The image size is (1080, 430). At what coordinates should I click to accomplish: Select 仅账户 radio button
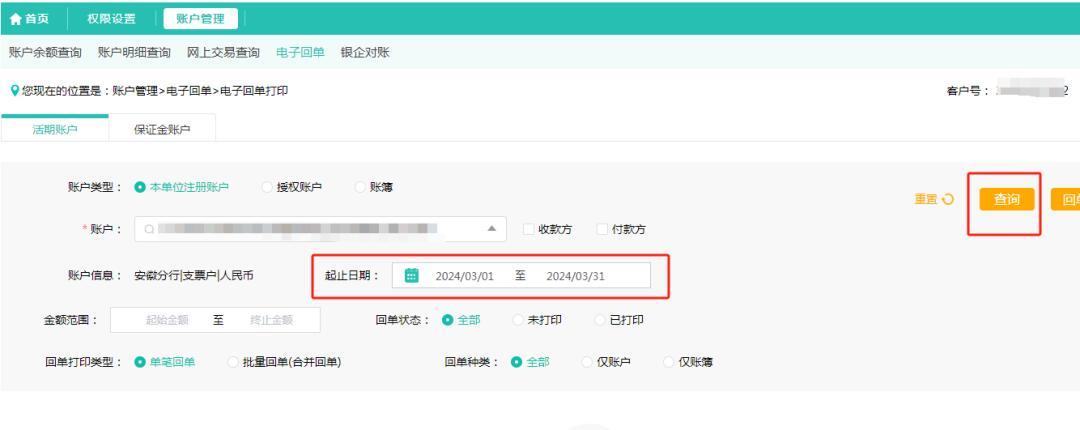587,362
